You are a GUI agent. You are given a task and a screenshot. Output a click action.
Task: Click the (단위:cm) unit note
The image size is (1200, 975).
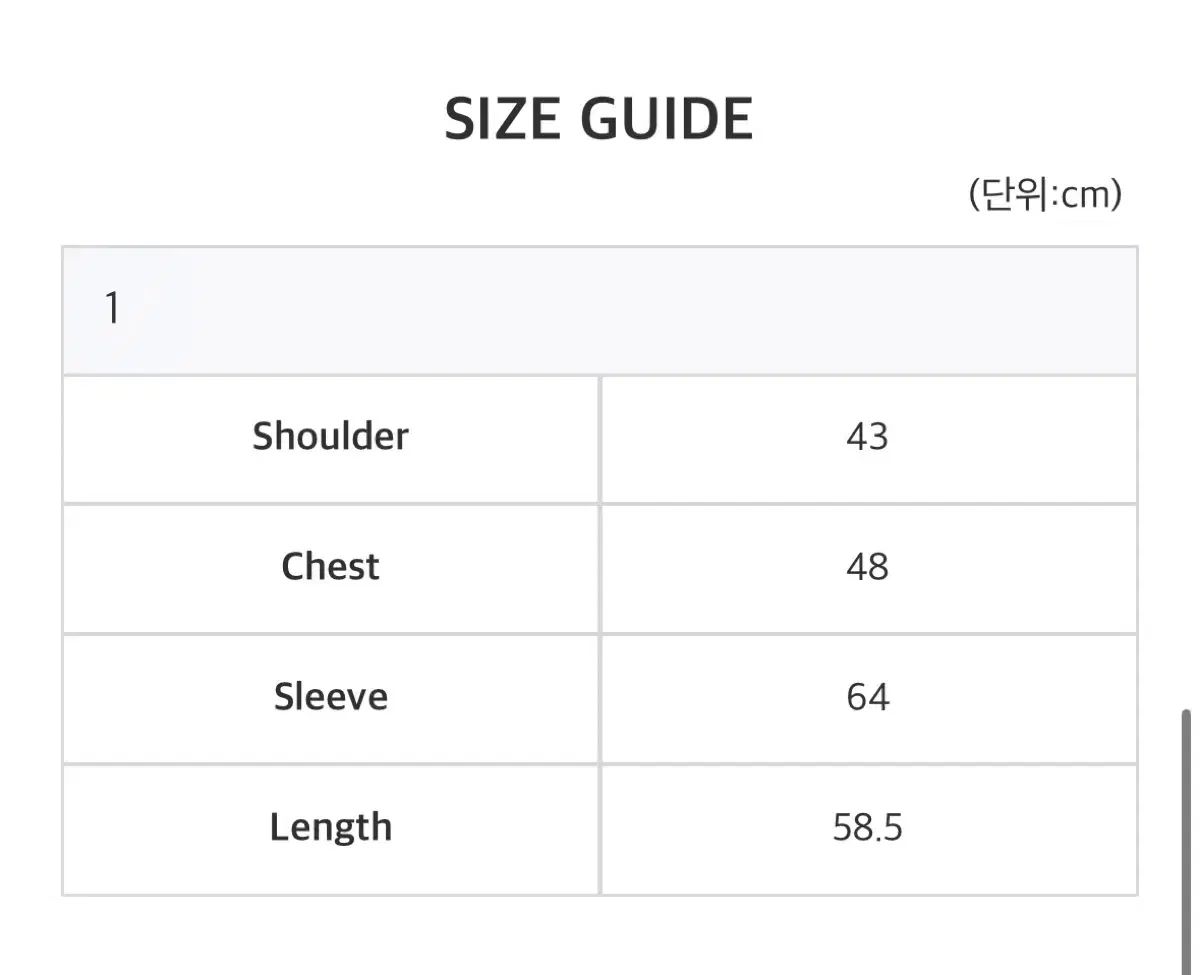pos(1045,194)
